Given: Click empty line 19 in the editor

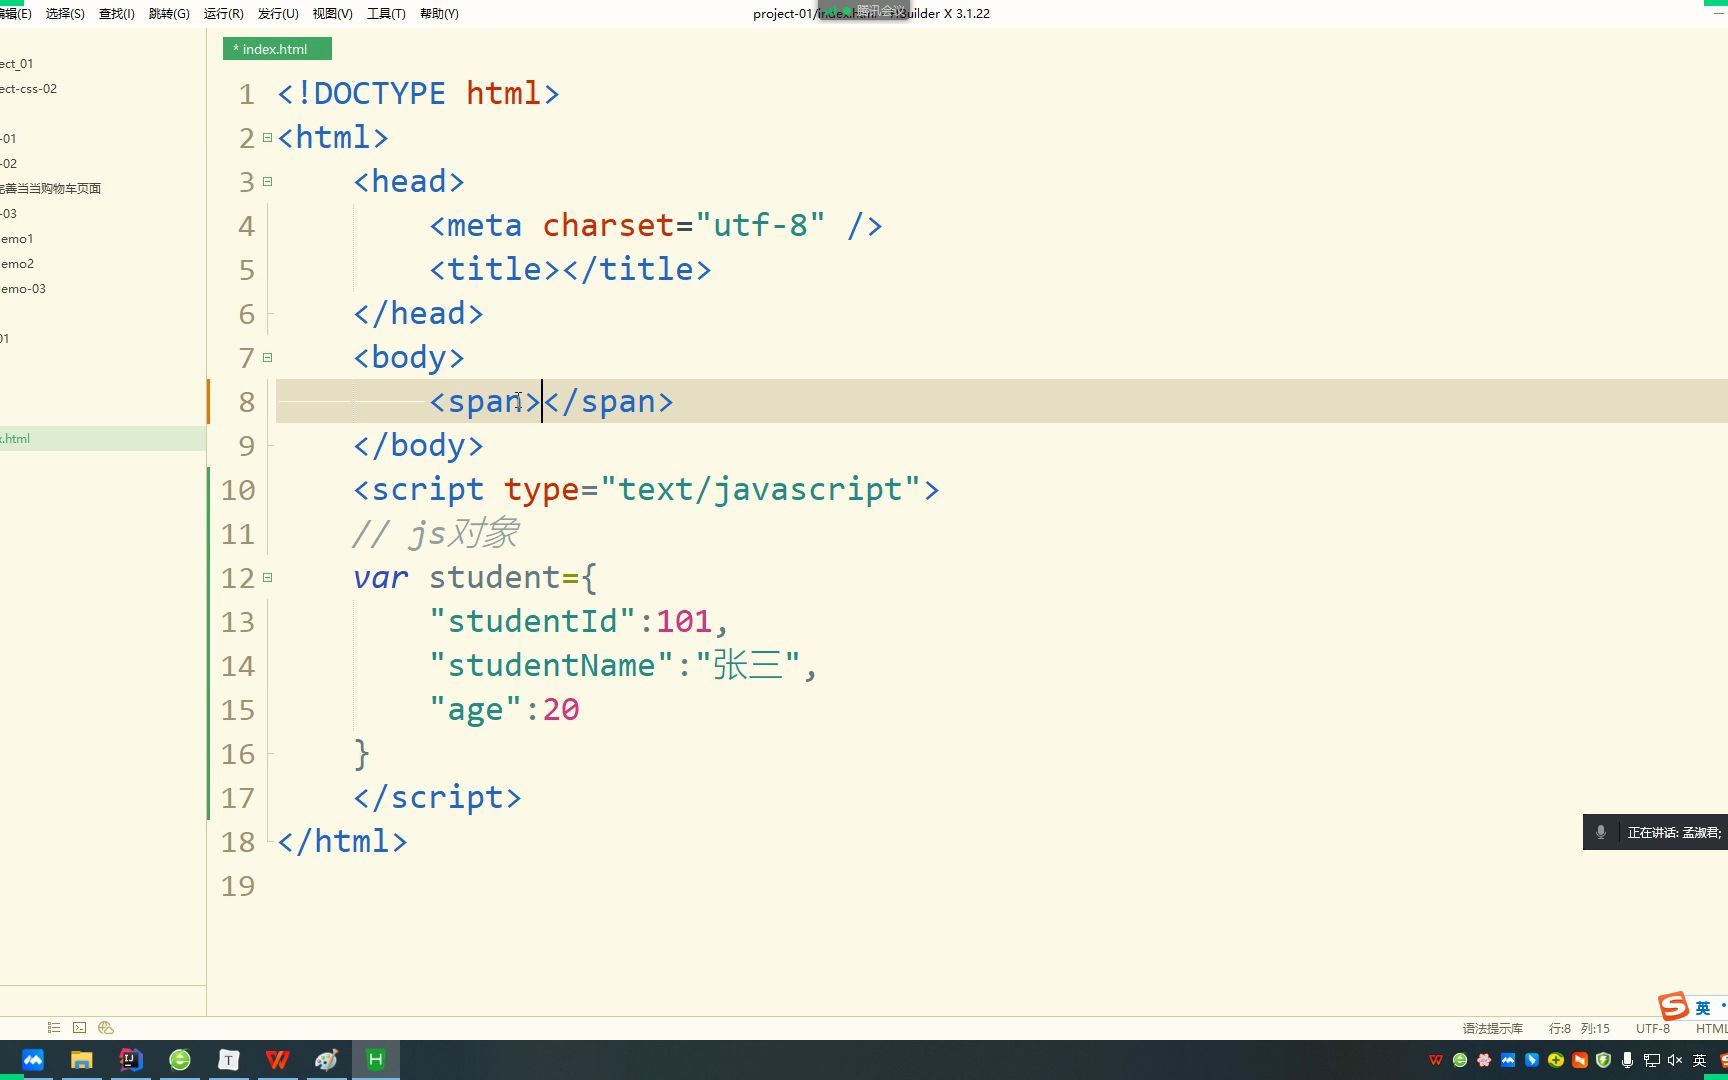Looking at the screenshot, I should 1000,886.
